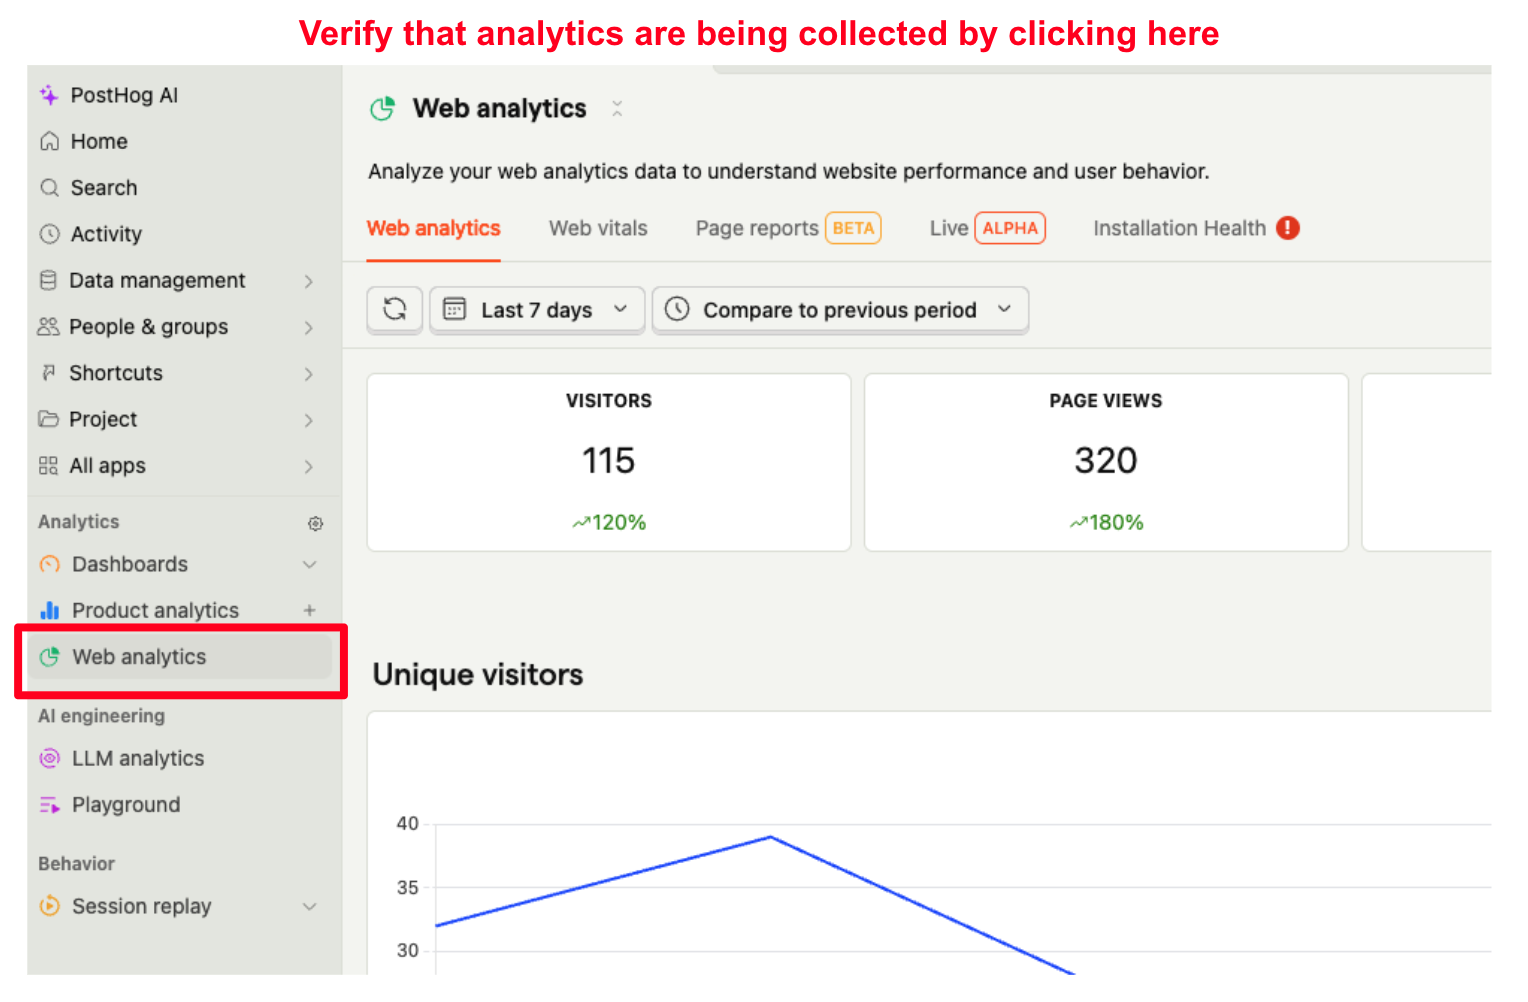1528x1002 pixels.
Task: Expand the Session replay section
Action: point(308,906)
